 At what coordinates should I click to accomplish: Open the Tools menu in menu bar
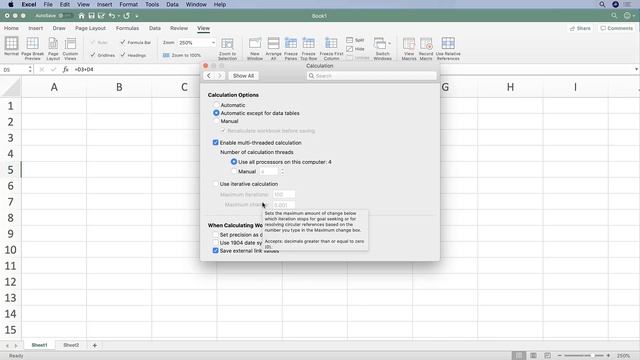click(152, 4)
